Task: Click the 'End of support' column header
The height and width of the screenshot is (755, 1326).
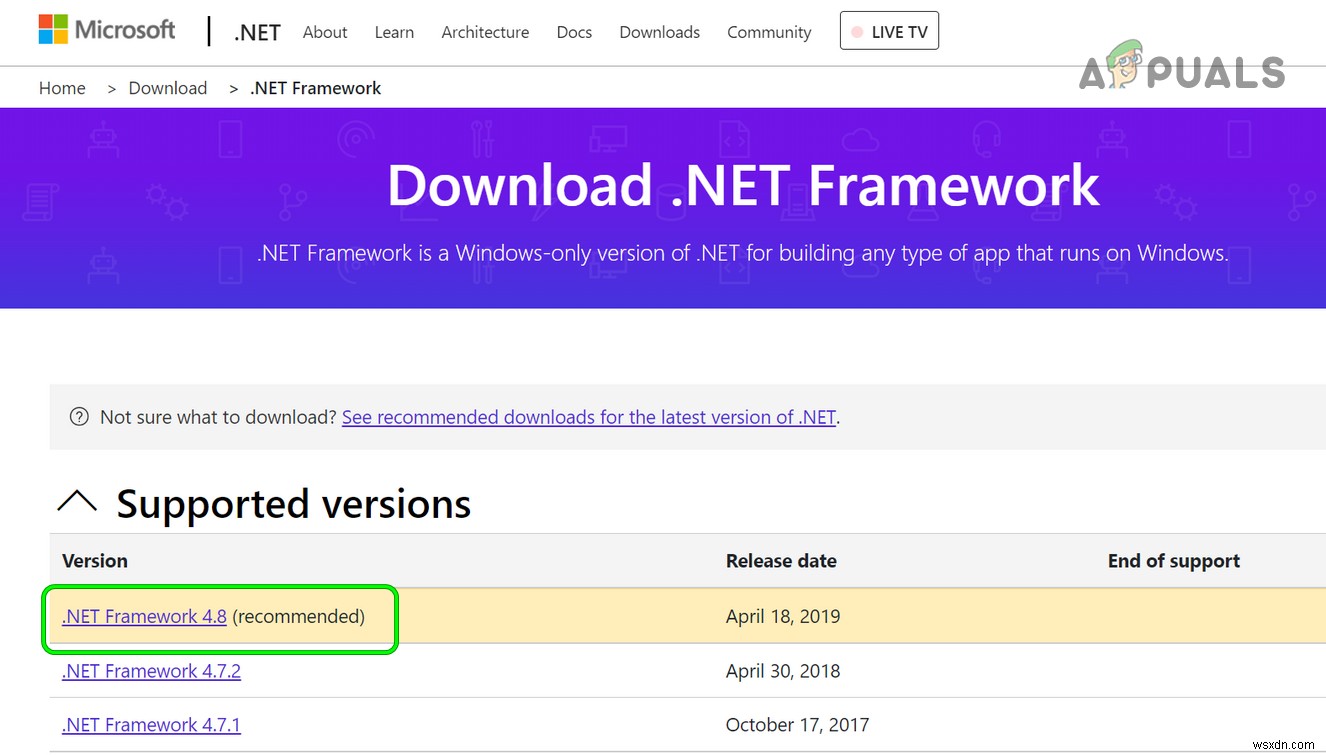Action: pos(1173,561)
